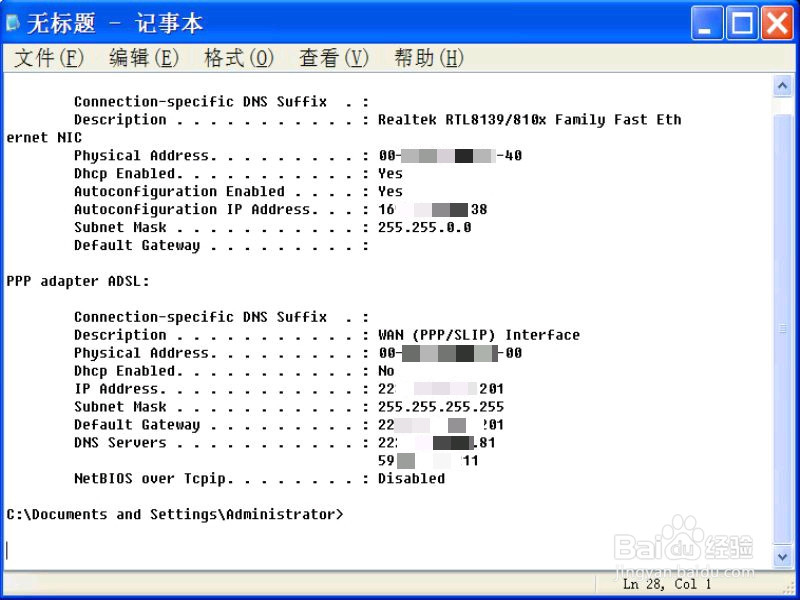800x600 pixels.
Task: Click the 'C:\Documents and Settings\Administrator>' prompt line
Action: point(176,514)
